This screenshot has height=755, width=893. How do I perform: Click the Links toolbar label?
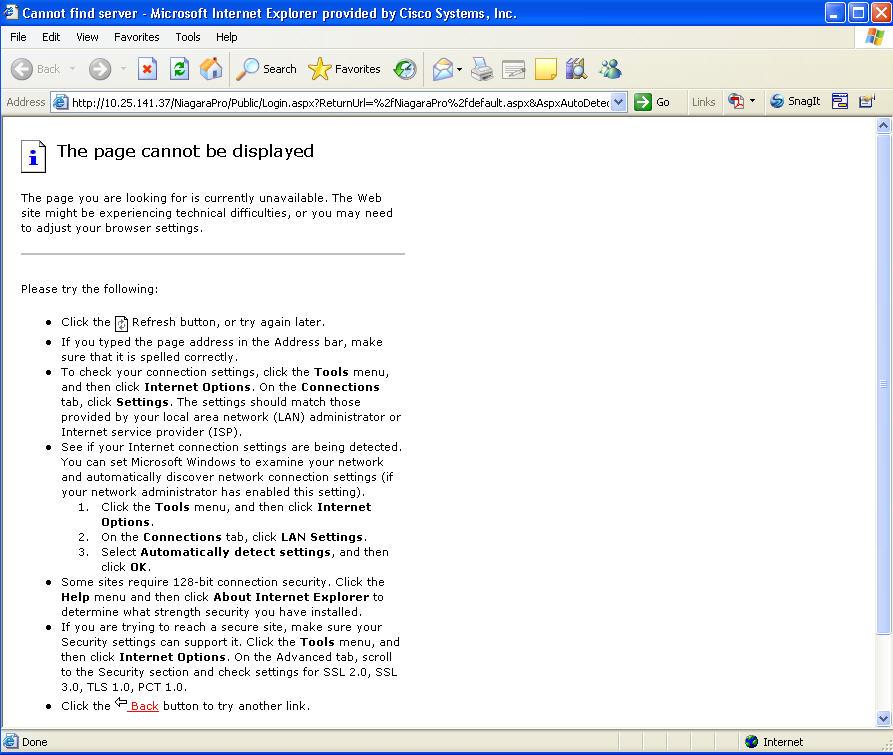pos(703,102)
